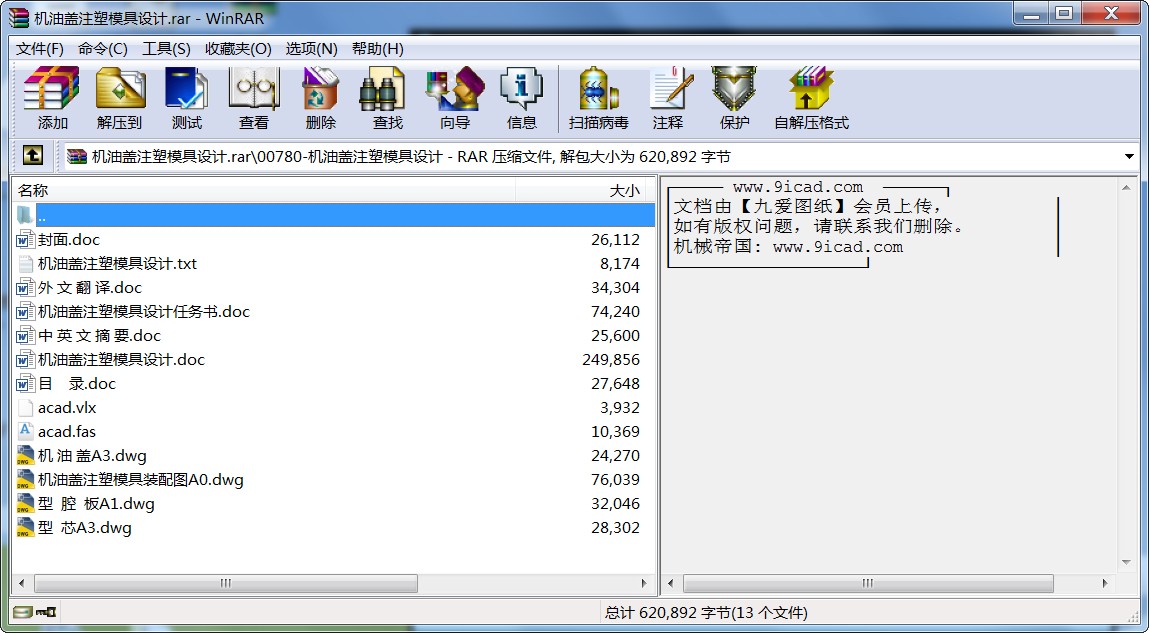Click the file list horizontal scrollbar
This screenshot has width=1149, height=633.
(226, 584)
